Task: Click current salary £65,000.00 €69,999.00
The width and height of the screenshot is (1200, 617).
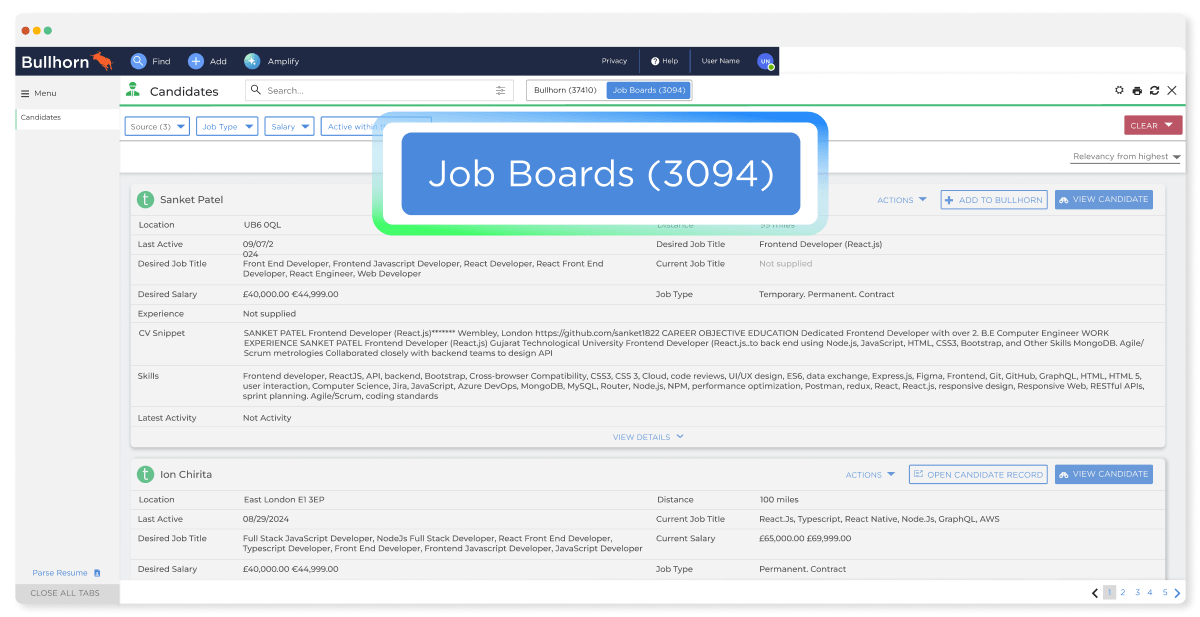Action: (805, 538)
